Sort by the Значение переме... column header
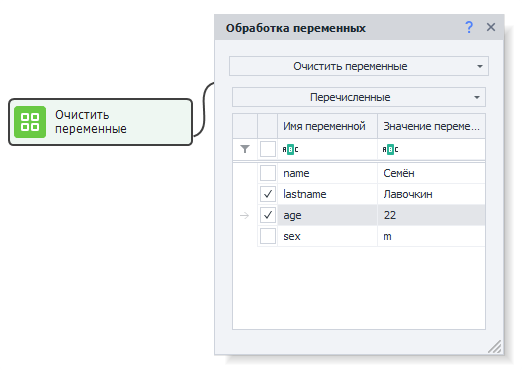 (431, 126)
